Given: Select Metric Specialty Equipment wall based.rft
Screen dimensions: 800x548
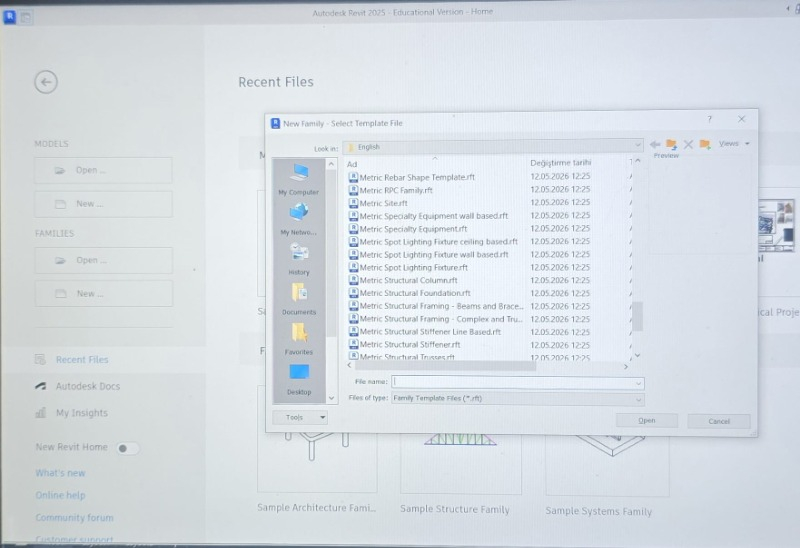Looking at the screenshot, I should coord(434,216).
